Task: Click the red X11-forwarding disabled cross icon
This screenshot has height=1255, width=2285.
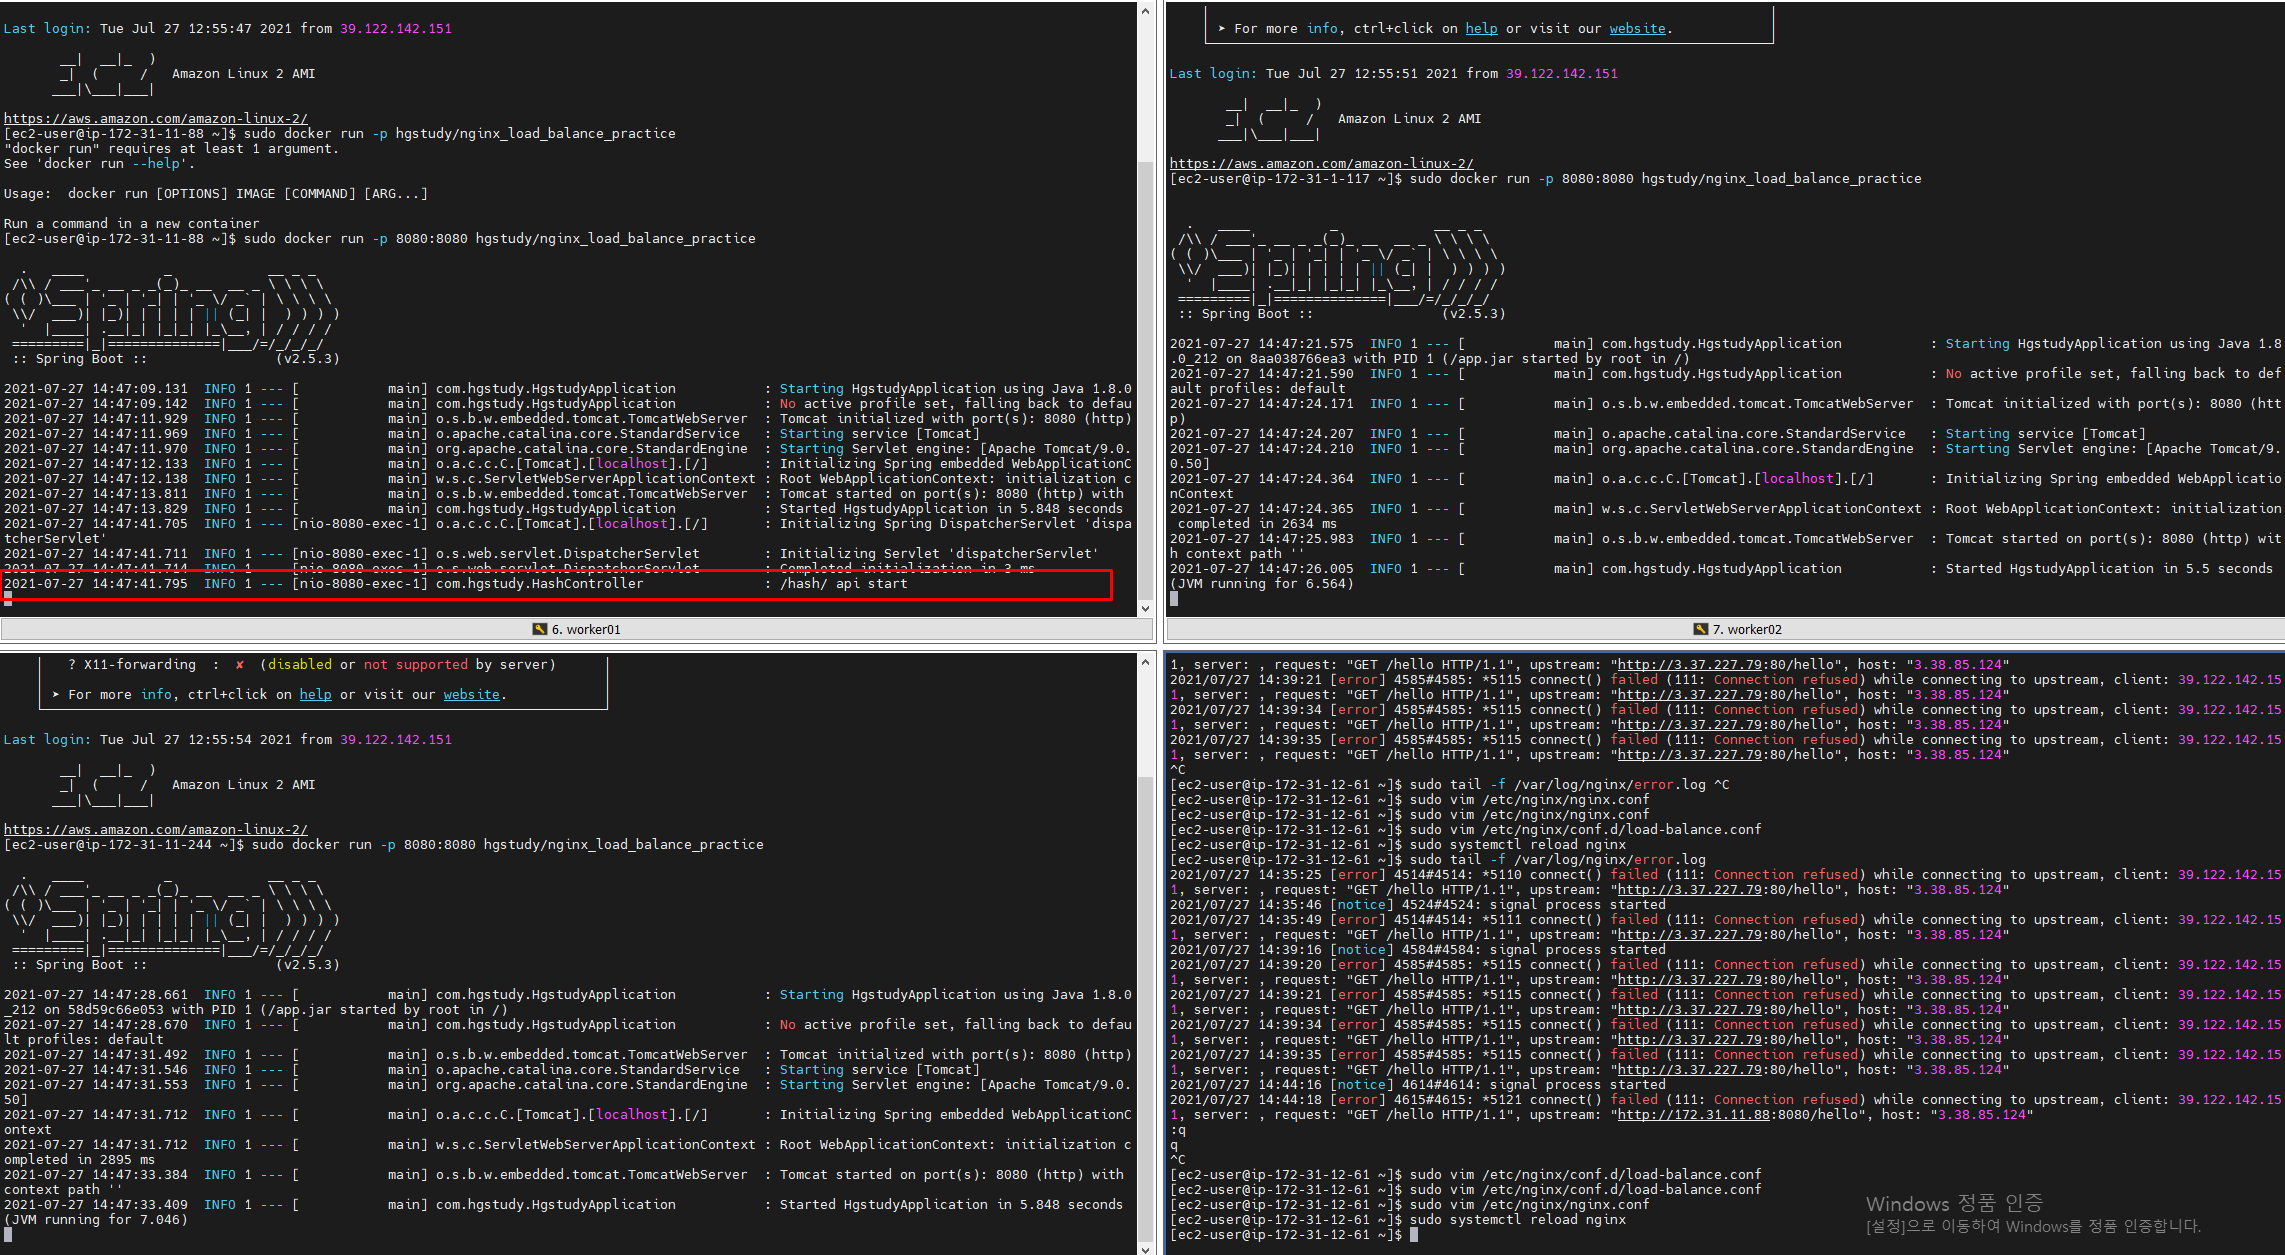Action: (x=239, y=663)
